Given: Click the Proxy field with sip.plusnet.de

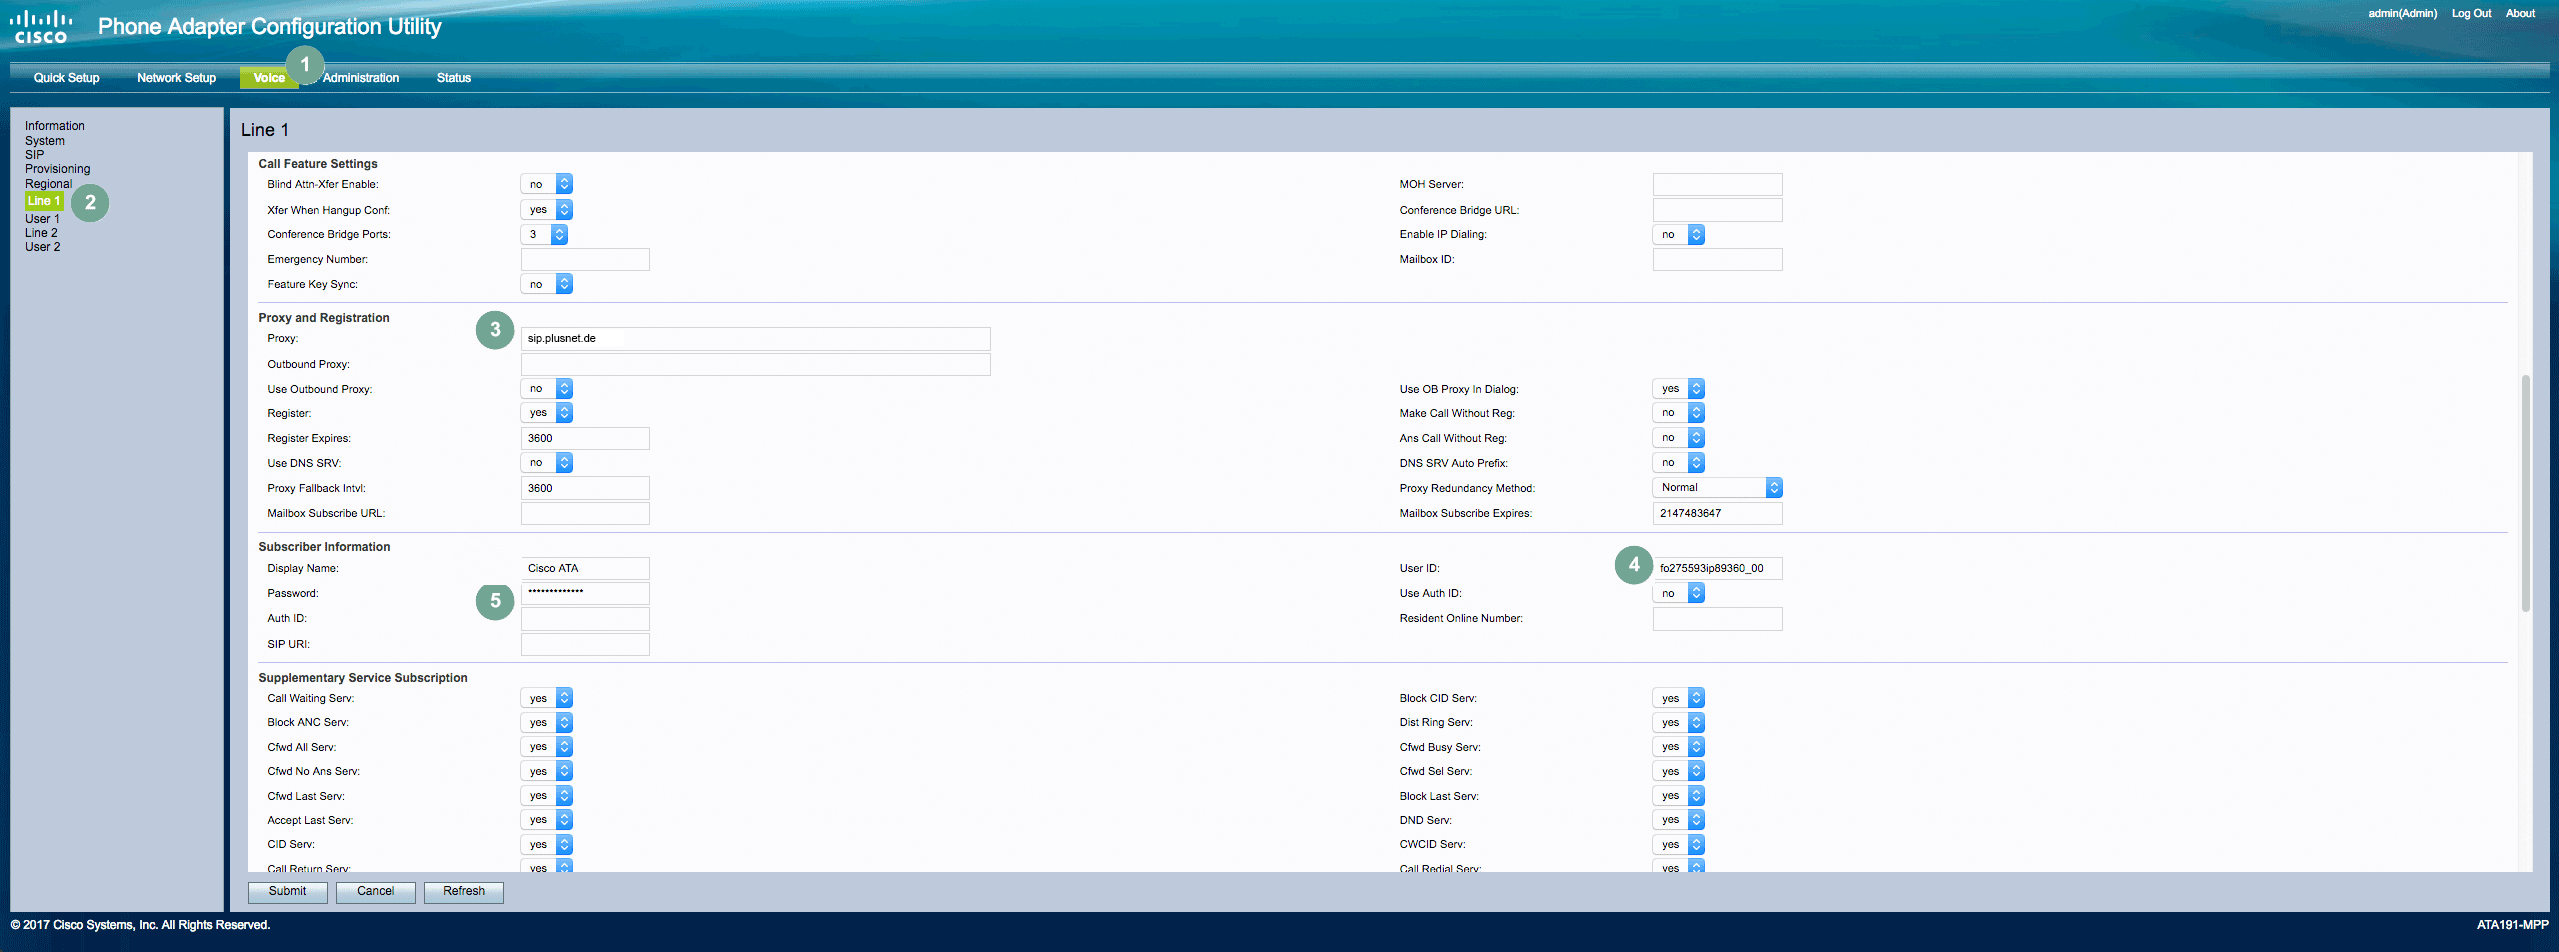Looking at the screenshot, I should (x=755, y=339).
